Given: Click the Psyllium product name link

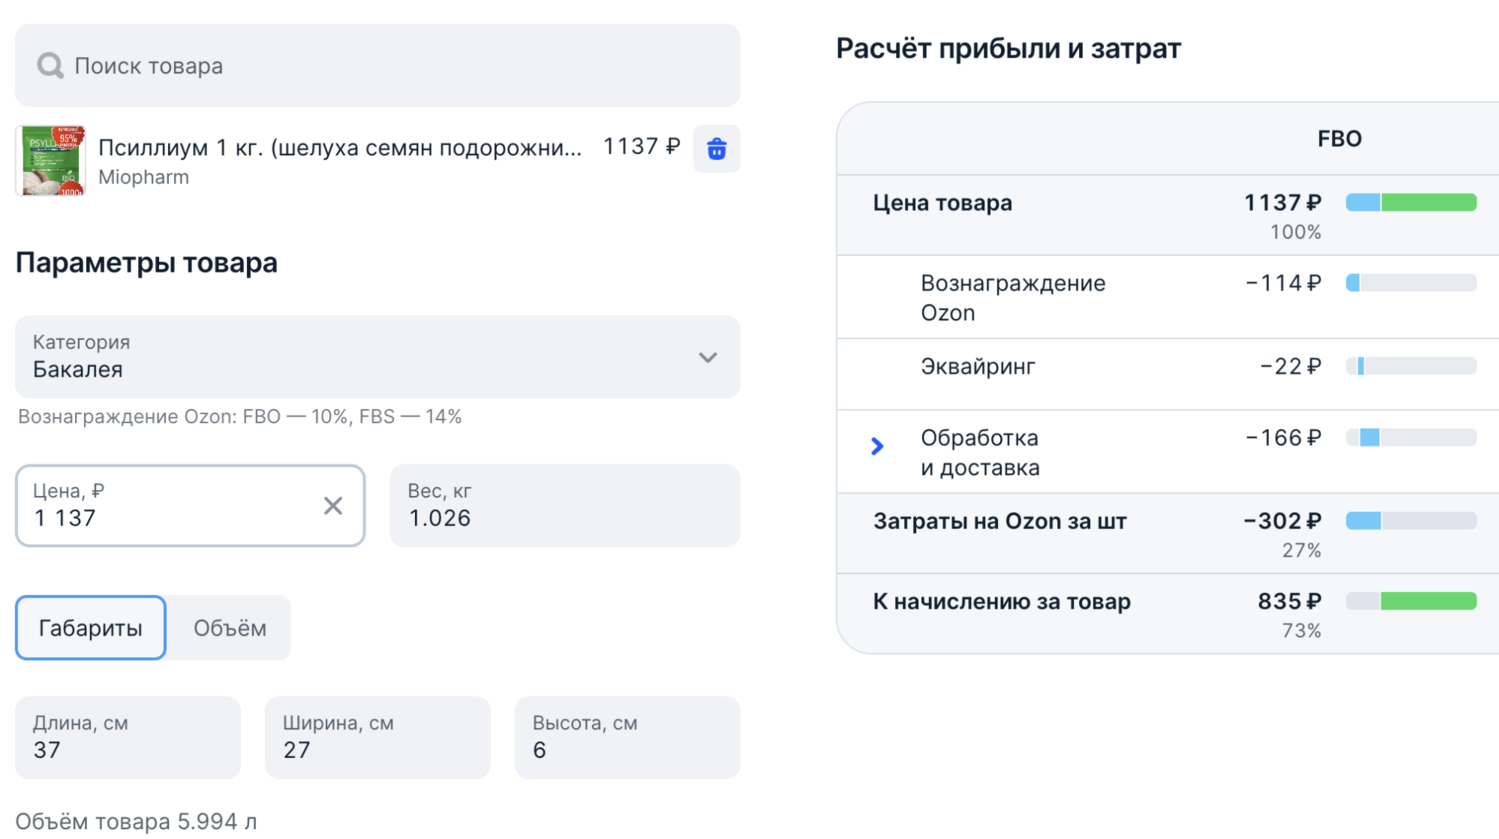Looking at the screenshot, I should 339,148.
